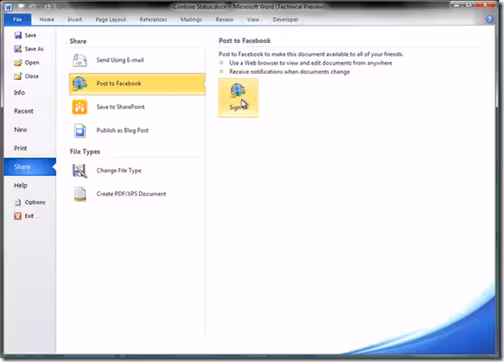The width and height of the screenshot is (504, 362).
Task: Choose Publish as Blog Post label
Action: click(x=122, y=130)
